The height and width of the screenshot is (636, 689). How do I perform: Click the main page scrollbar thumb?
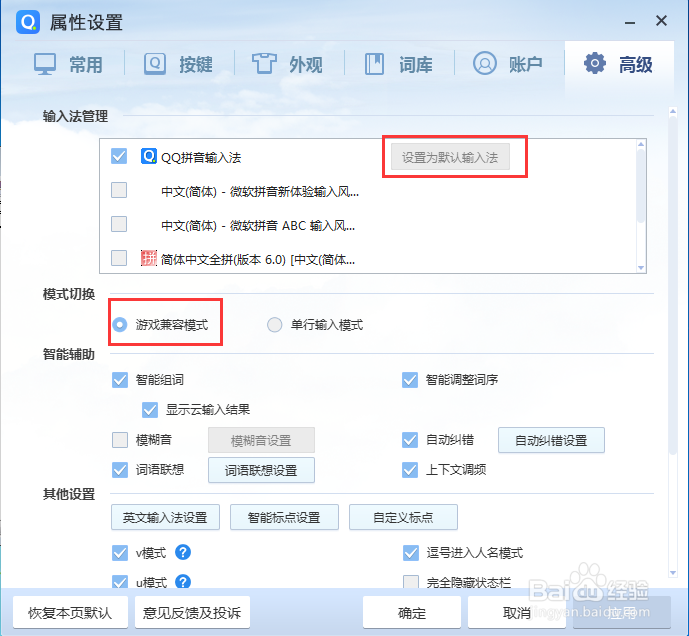pyautogui.click(x=673, y=286)
